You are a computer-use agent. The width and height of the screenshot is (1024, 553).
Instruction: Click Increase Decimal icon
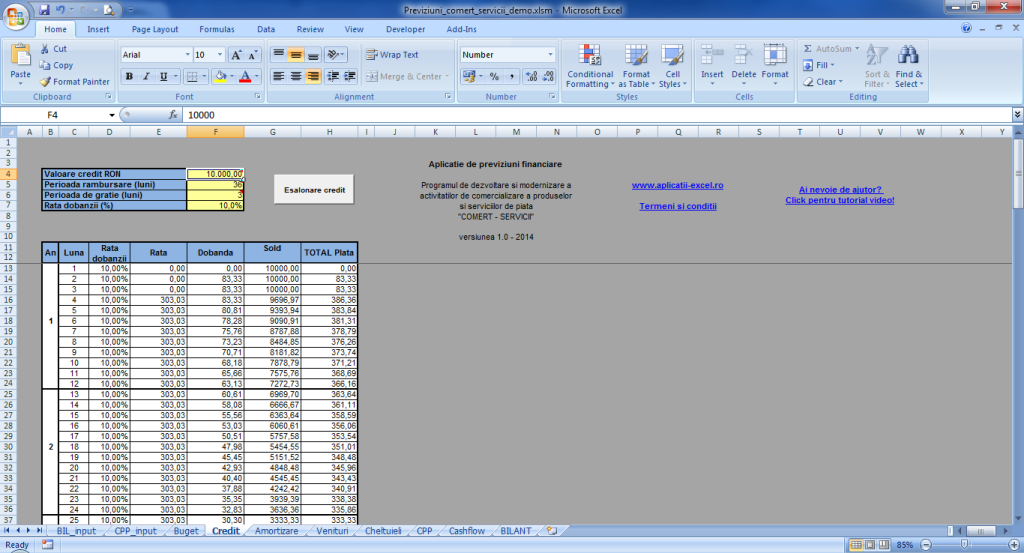[x=531, y=76]
